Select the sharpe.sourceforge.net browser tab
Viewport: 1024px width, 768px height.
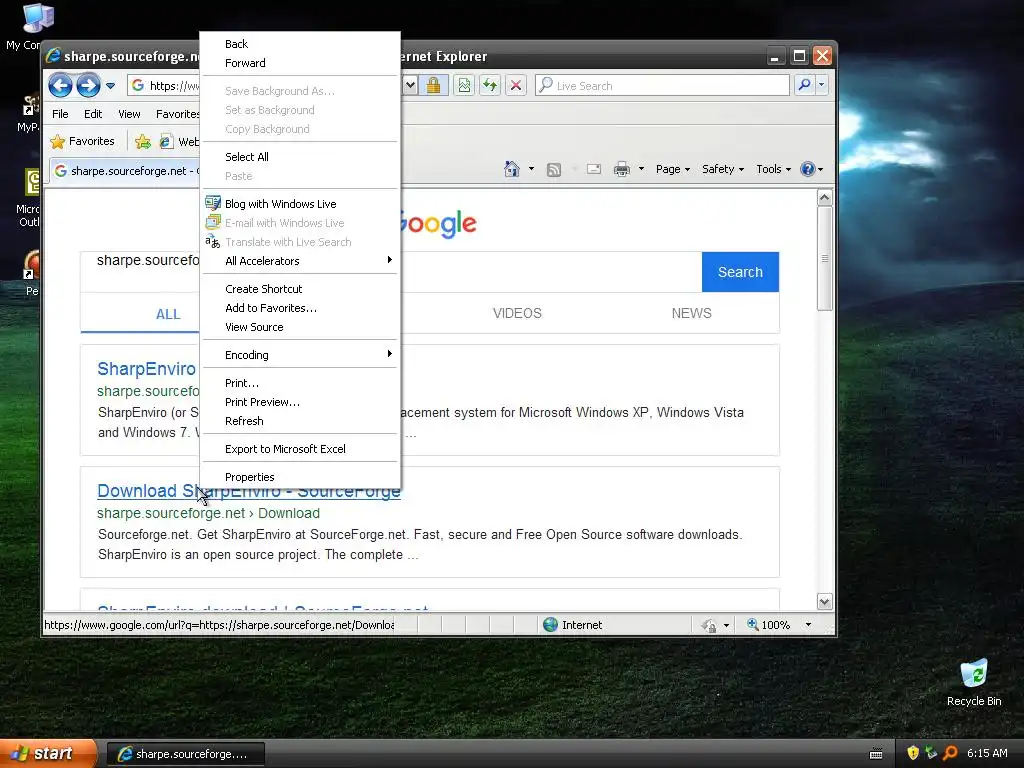[x=125, y=171]
